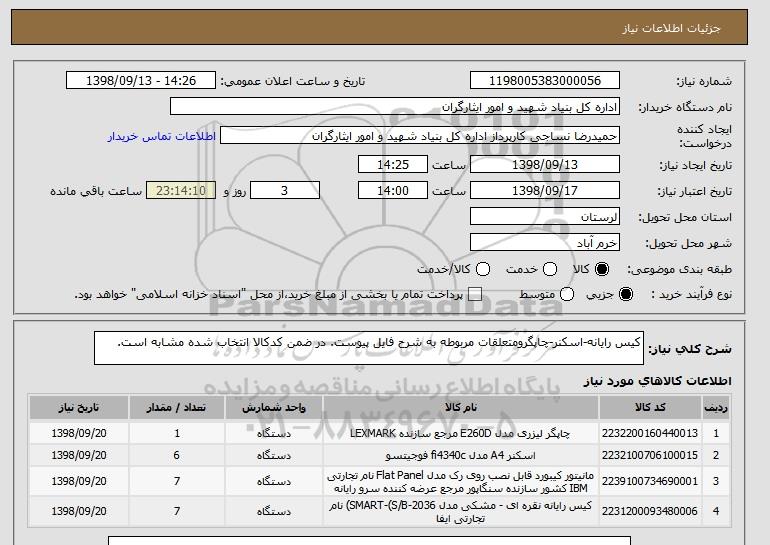Screen dimensions: 770x545
Task: Select the متوسط purchase type radio
Action: click(567, 295)
